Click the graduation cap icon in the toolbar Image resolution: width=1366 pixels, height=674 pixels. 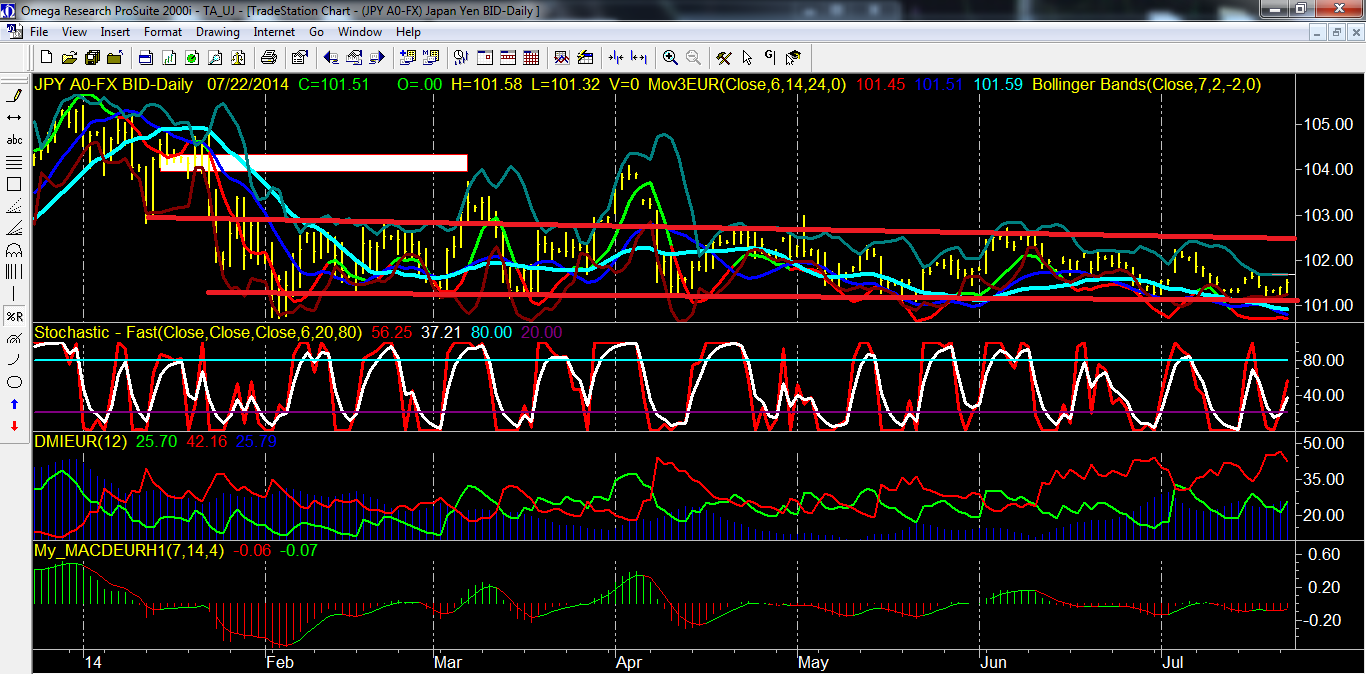[x=793, y=57]
